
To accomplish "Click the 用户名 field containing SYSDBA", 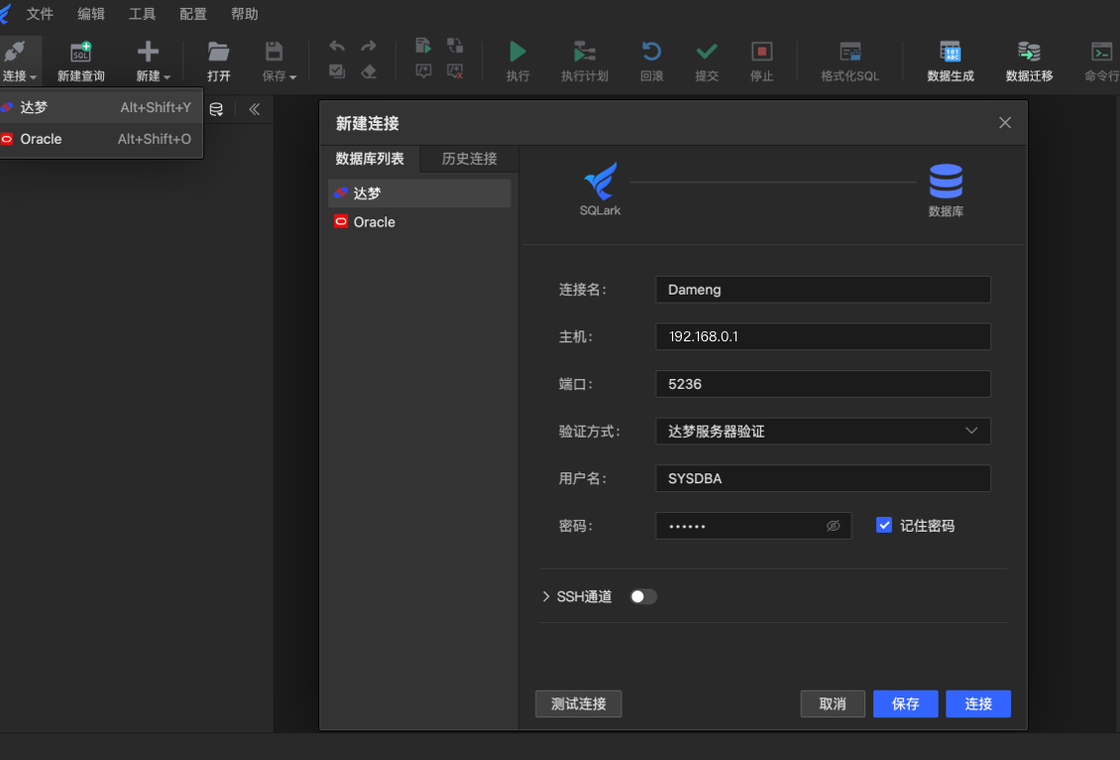I will click(823, 479).
